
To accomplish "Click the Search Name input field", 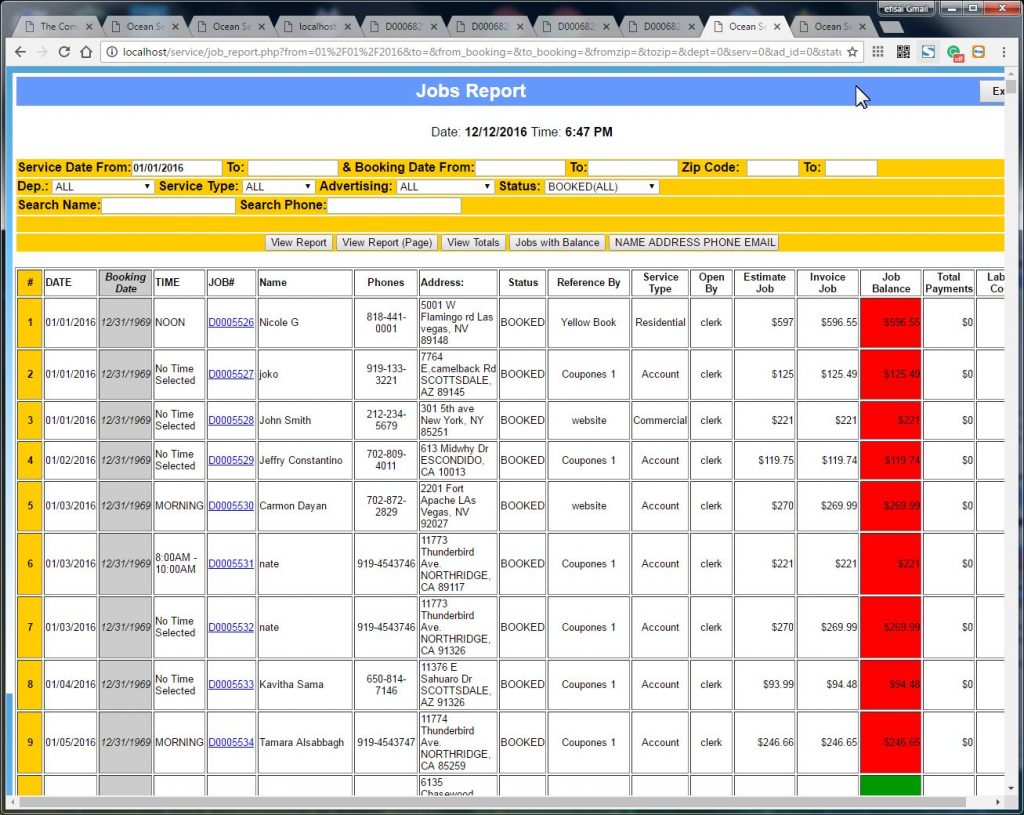I will (x=167, y=206).
